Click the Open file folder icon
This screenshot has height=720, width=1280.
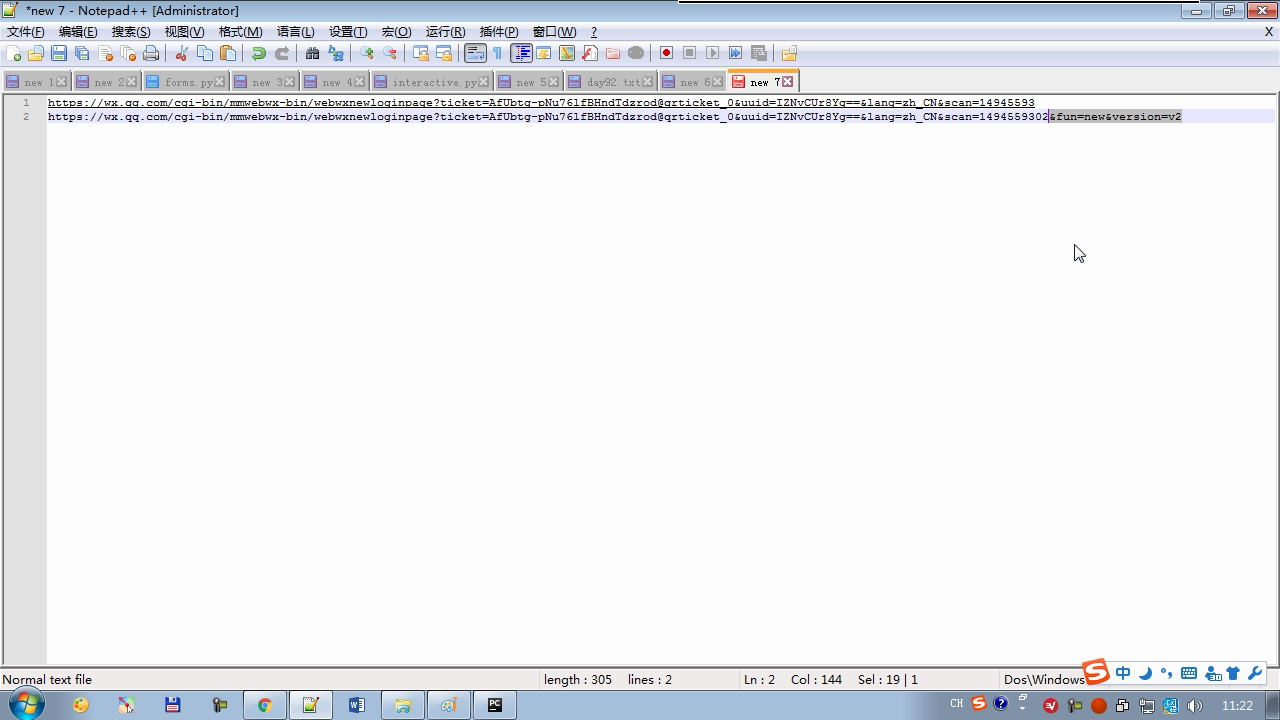click(36, 53)
